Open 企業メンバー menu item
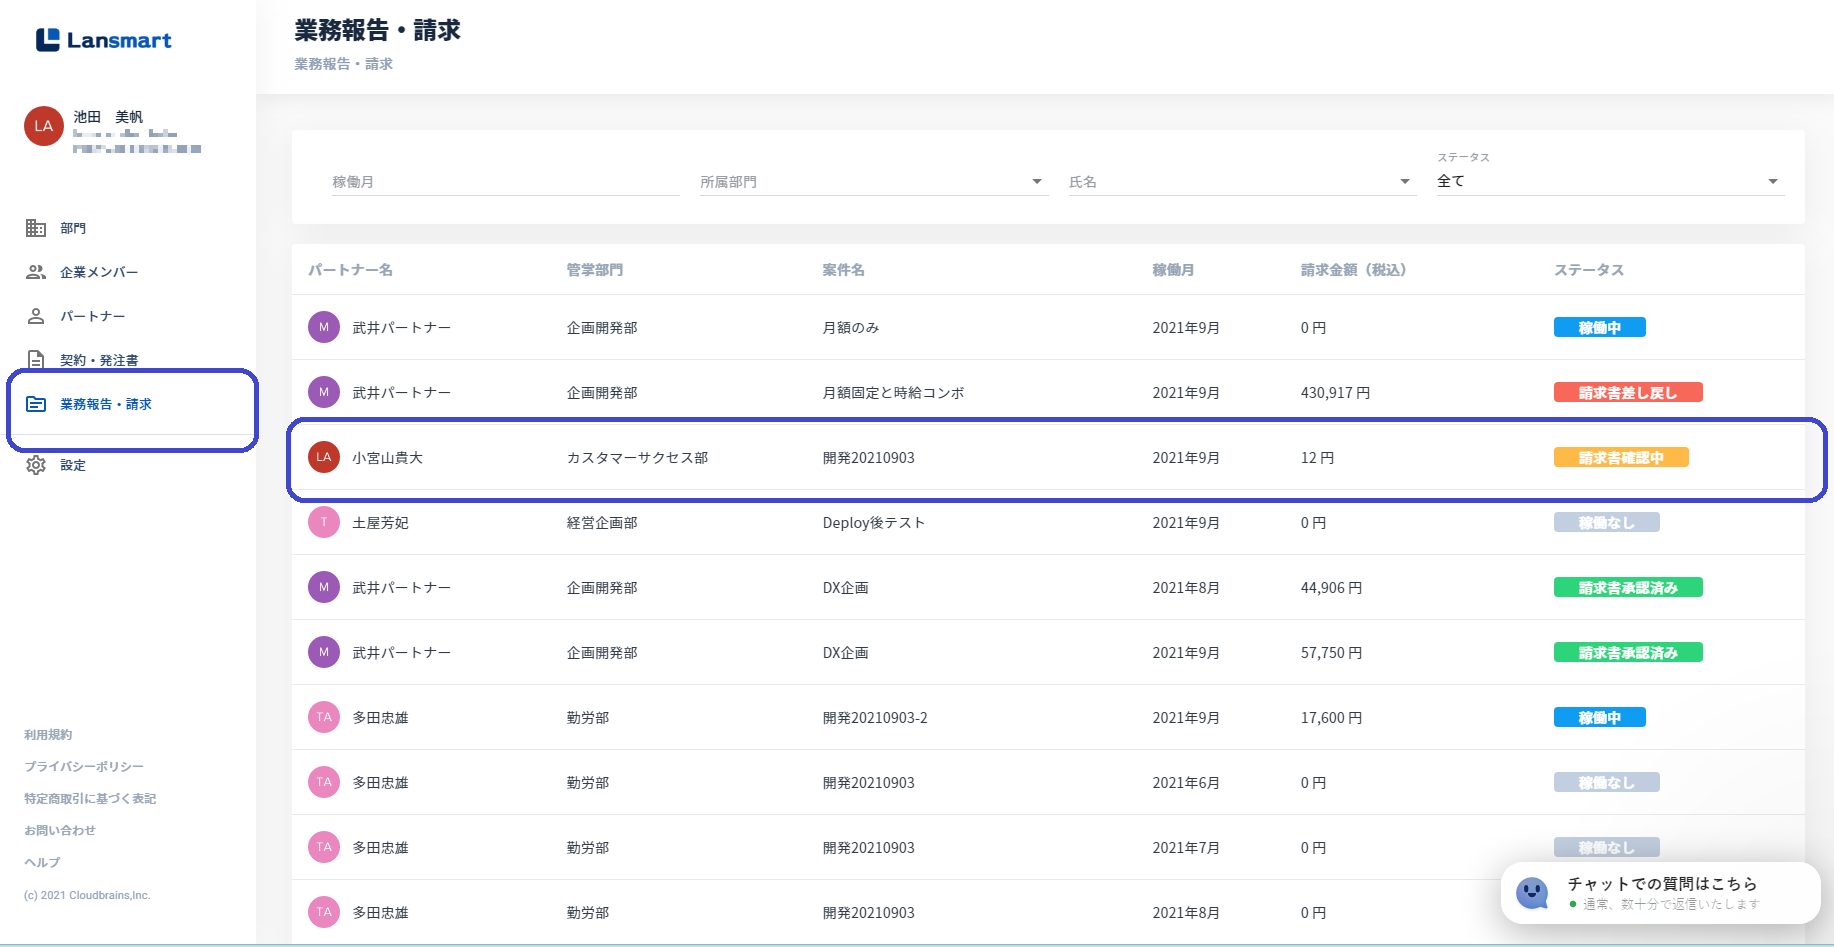 coord(99,272)
